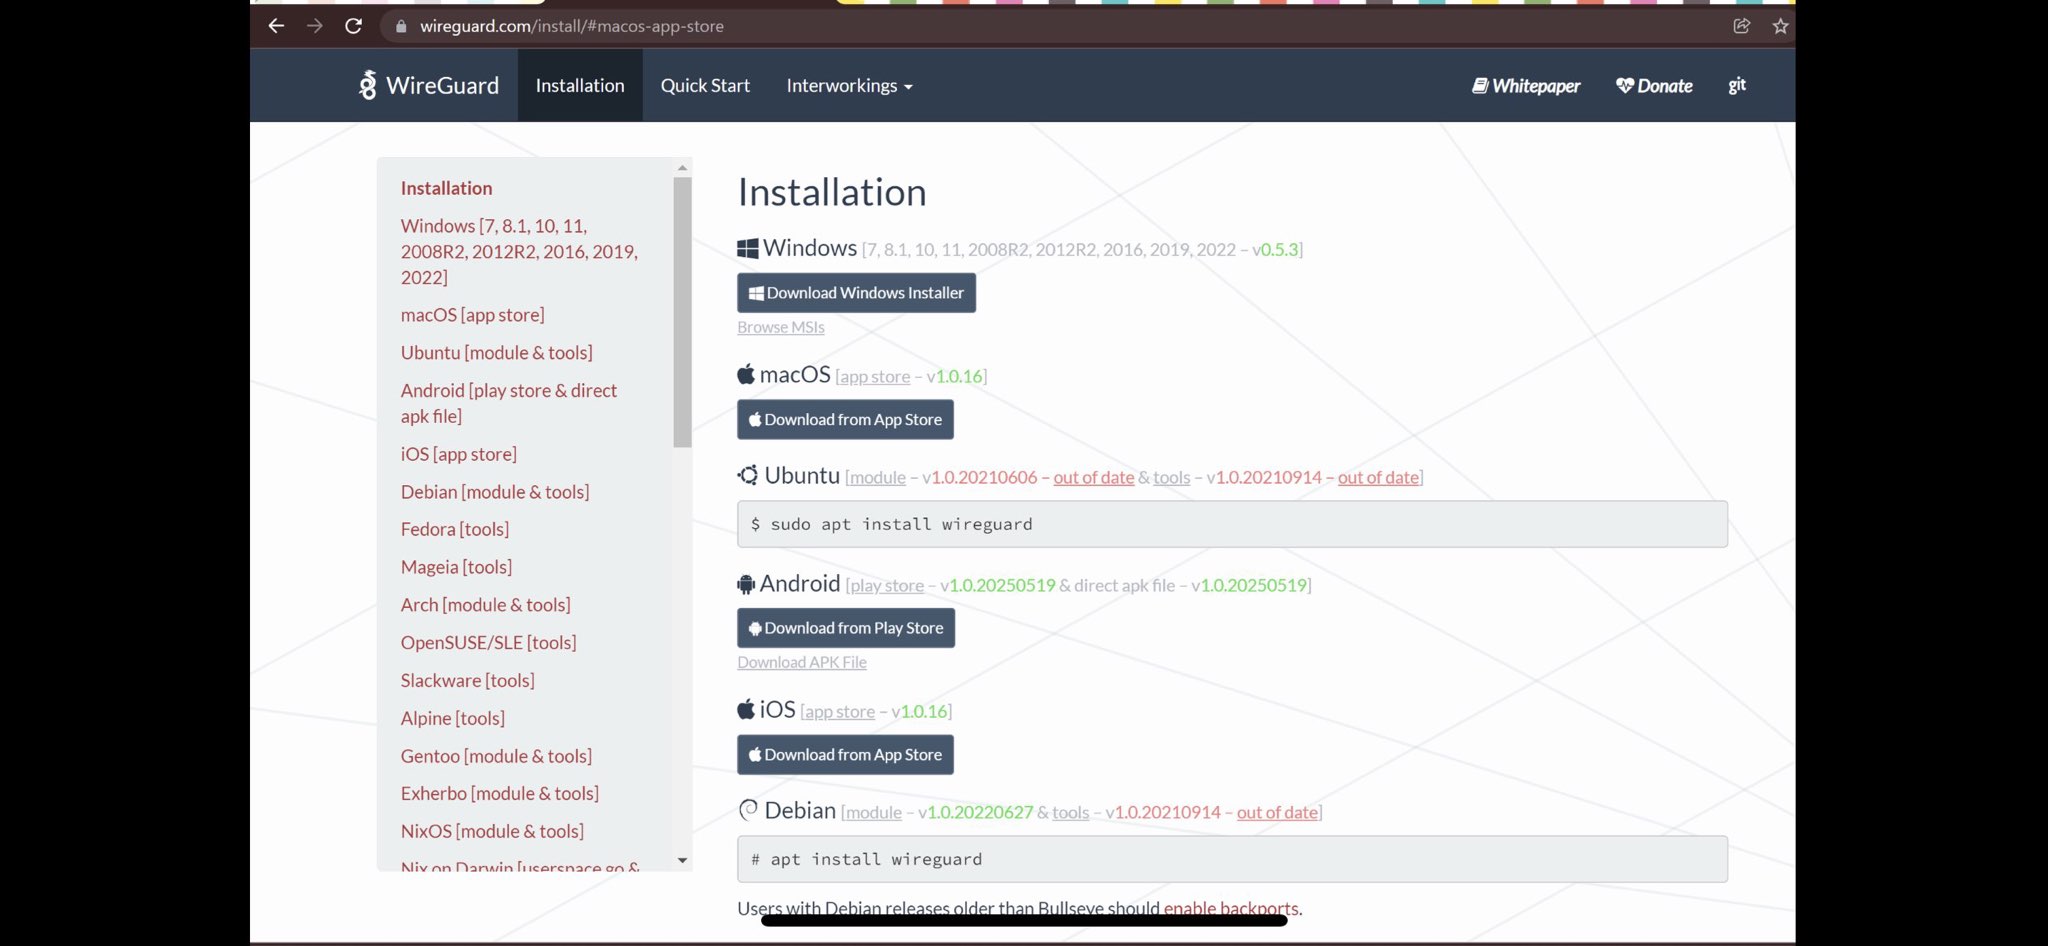This screenshot has width=2048, height=946.
Task: Select Ubuntu [module & tools] in sidebar
Action: coord(497,353)
